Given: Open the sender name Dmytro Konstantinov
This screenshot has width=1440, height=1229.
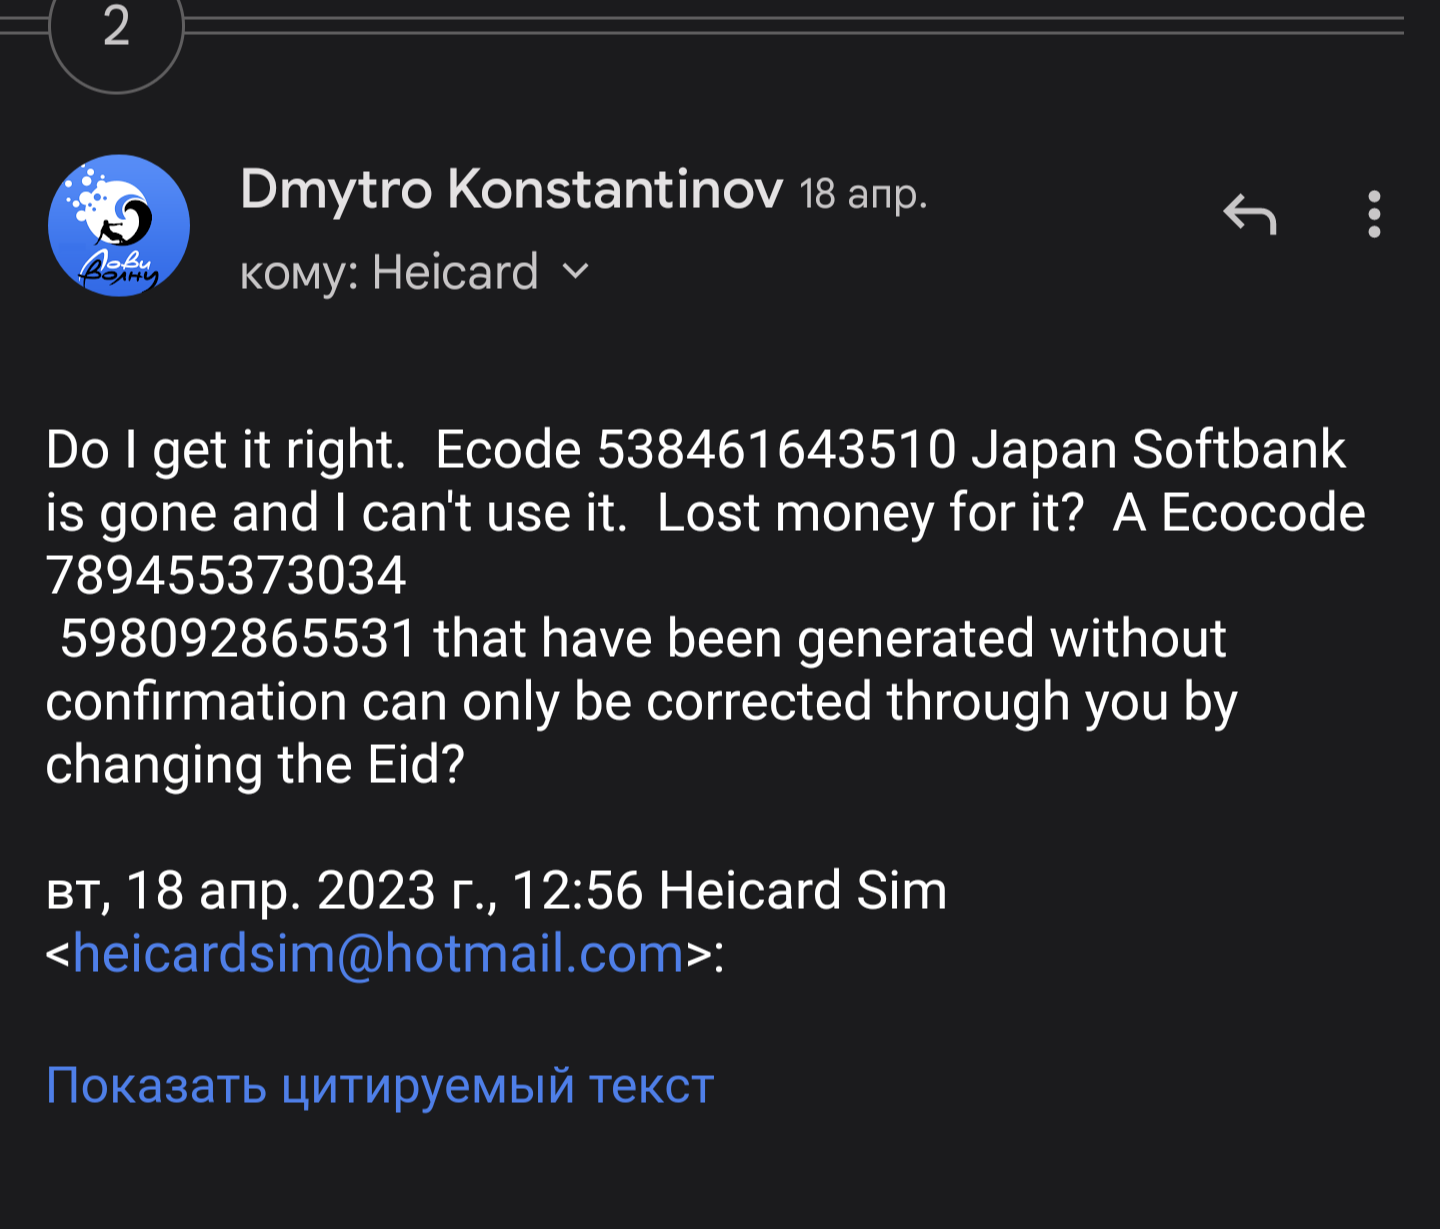Looking at the screenshot, I should (x=511, y=188).
